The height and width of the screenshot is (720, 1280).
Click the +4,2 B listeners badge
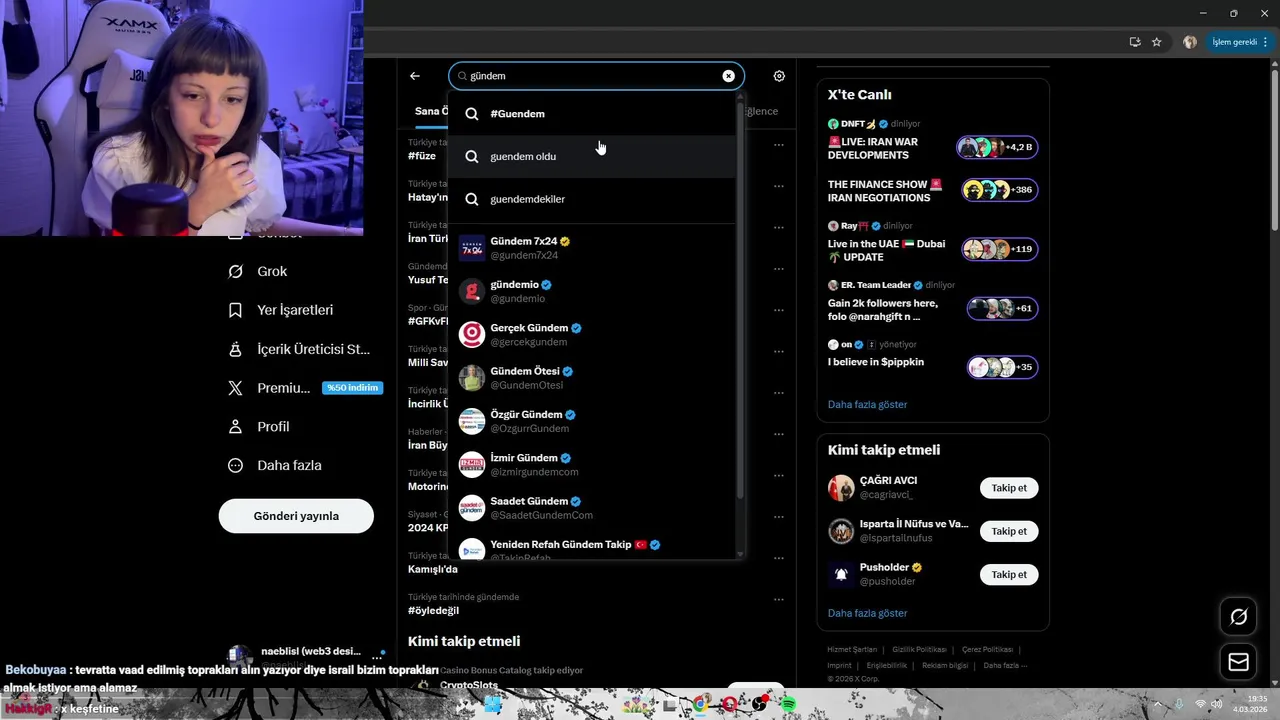tap(998, 147)
